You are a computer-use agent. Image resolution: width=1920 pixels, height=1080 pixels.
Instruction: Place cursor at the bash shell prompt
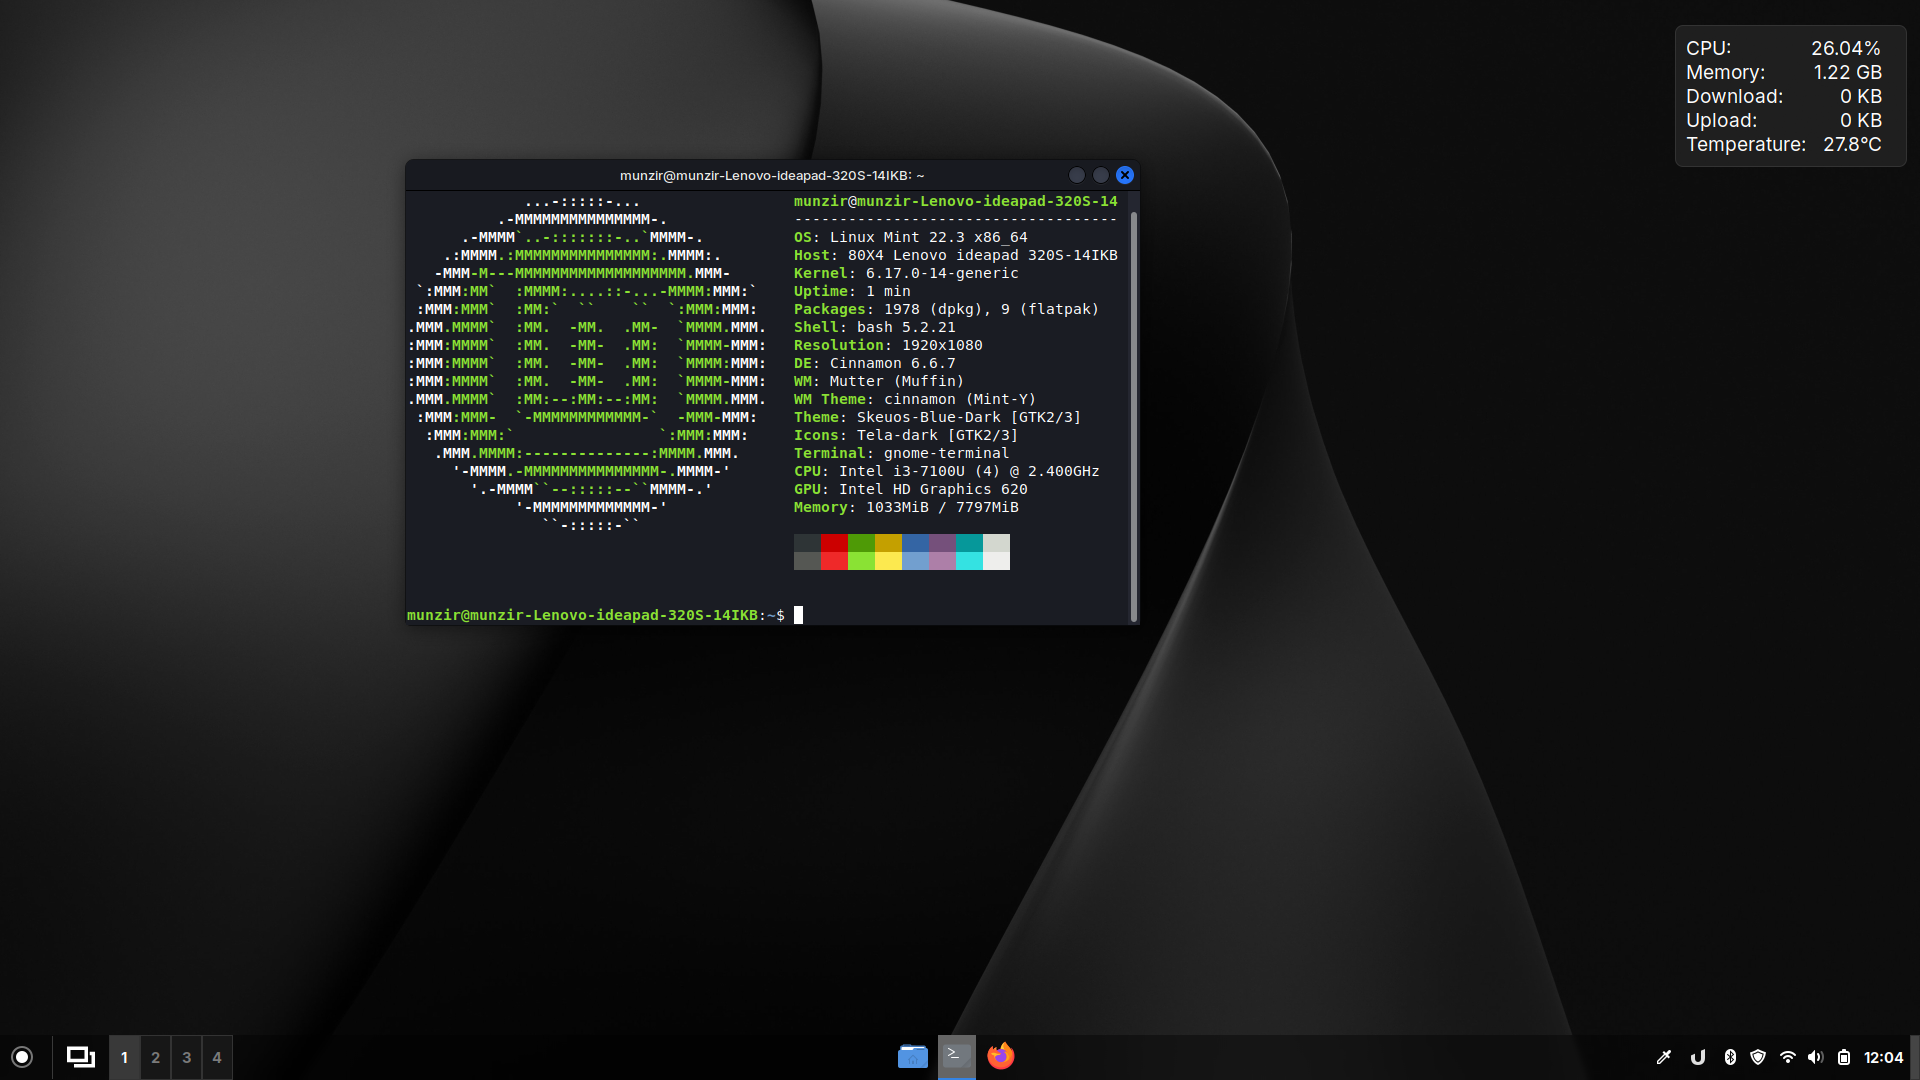pos(797,615)
